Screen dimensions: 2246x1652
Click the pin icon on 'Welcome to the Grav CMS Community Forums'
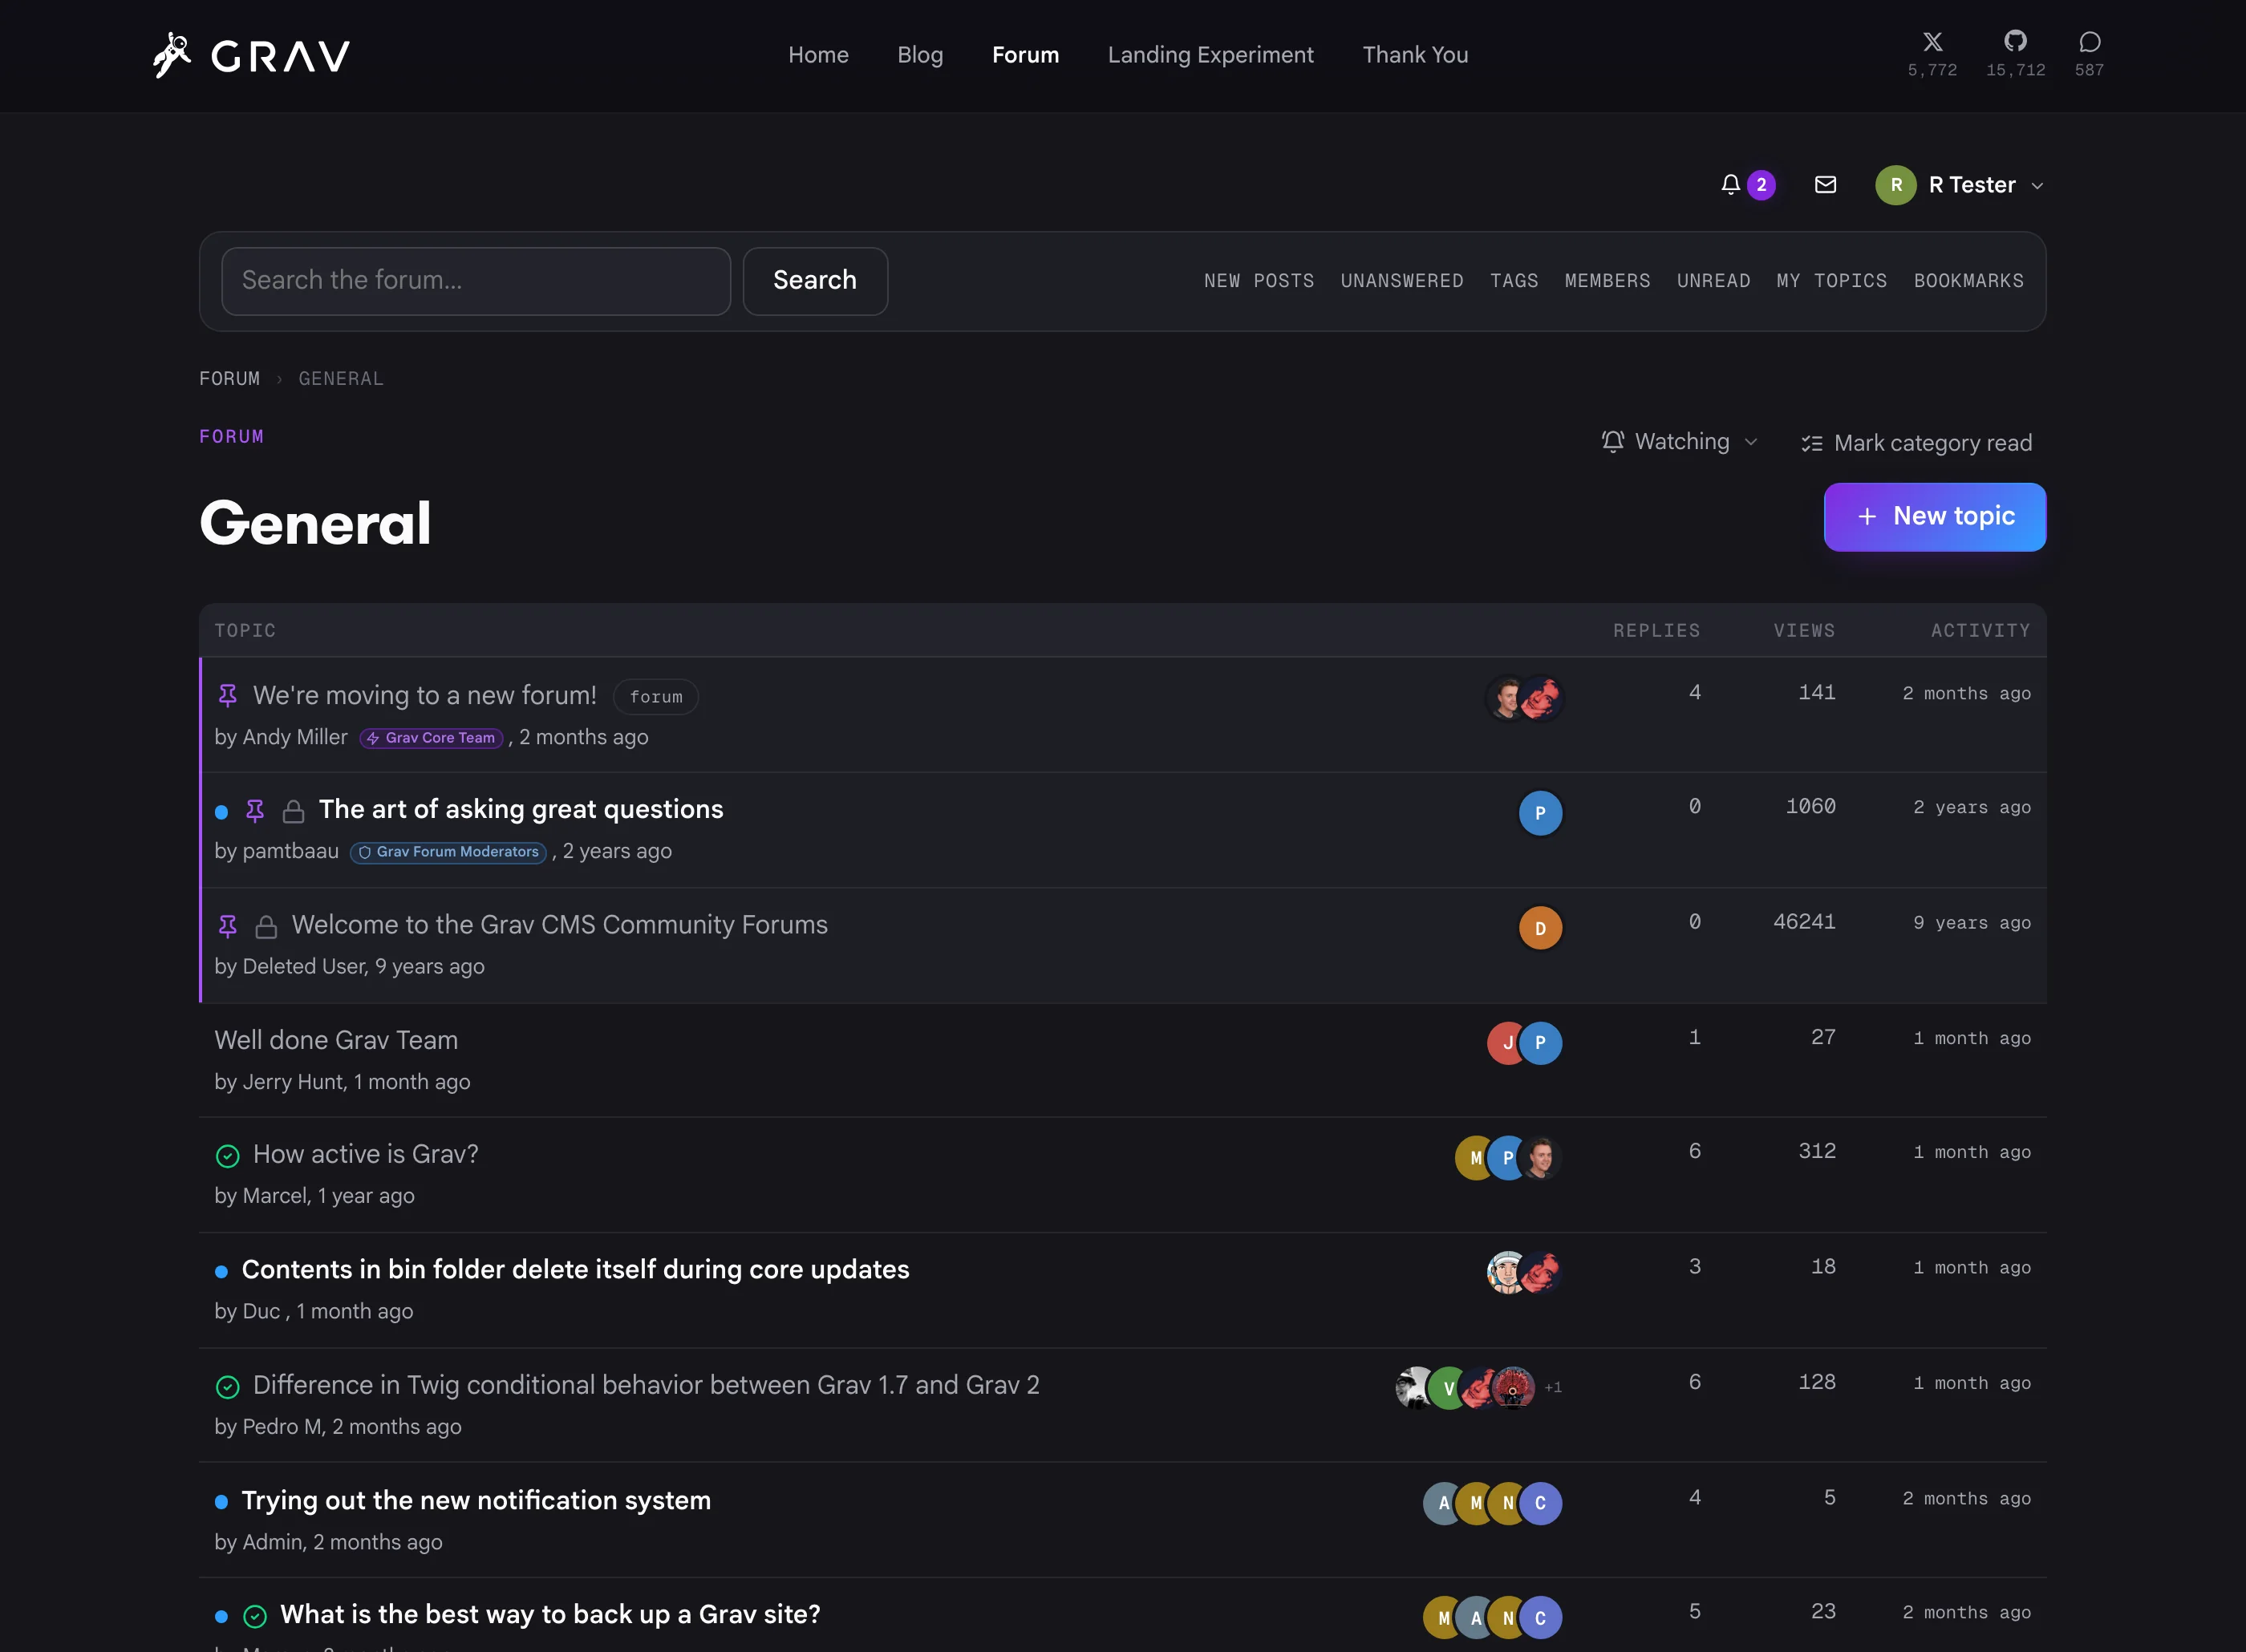click(228, 926)
